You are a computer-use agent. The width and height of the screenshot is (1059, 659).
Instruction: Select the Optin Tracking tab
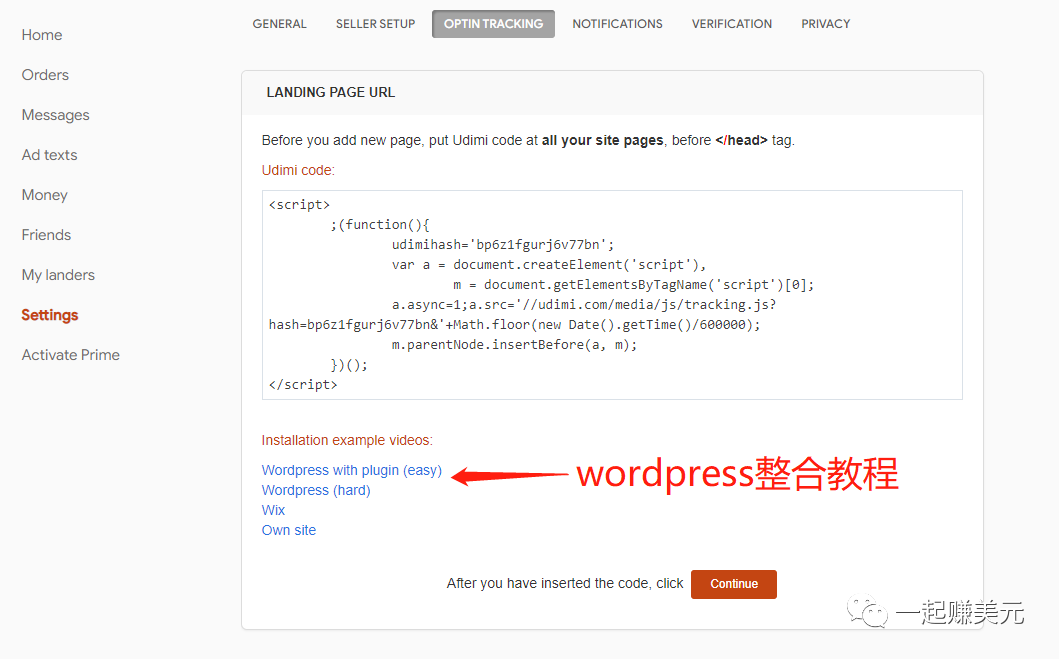coord(493,24)
